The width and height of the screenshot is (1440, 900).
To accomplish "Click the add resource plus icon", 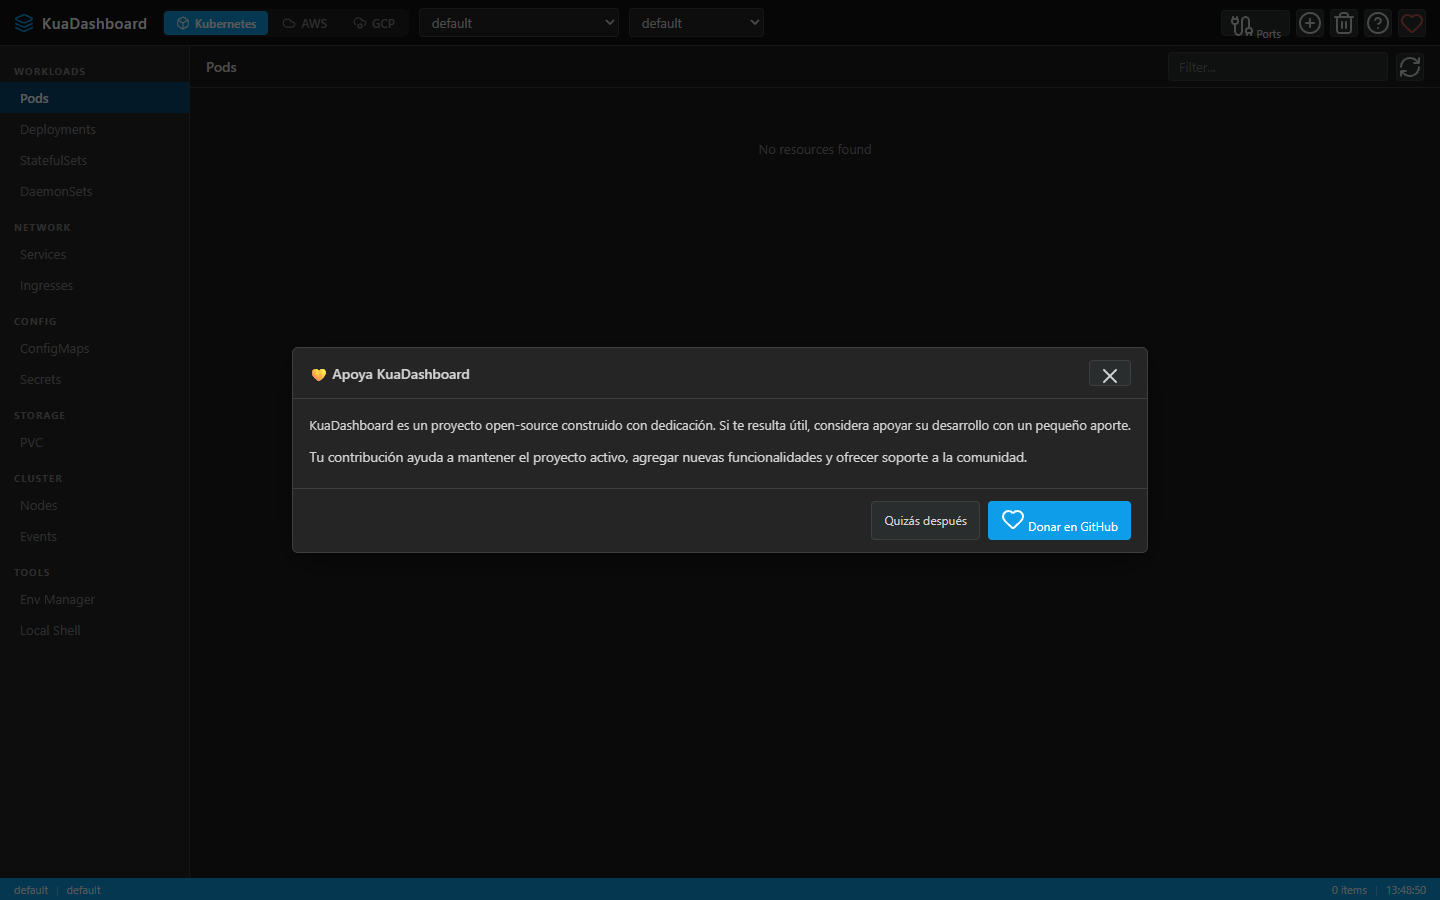I will (x=1310, y=23).
